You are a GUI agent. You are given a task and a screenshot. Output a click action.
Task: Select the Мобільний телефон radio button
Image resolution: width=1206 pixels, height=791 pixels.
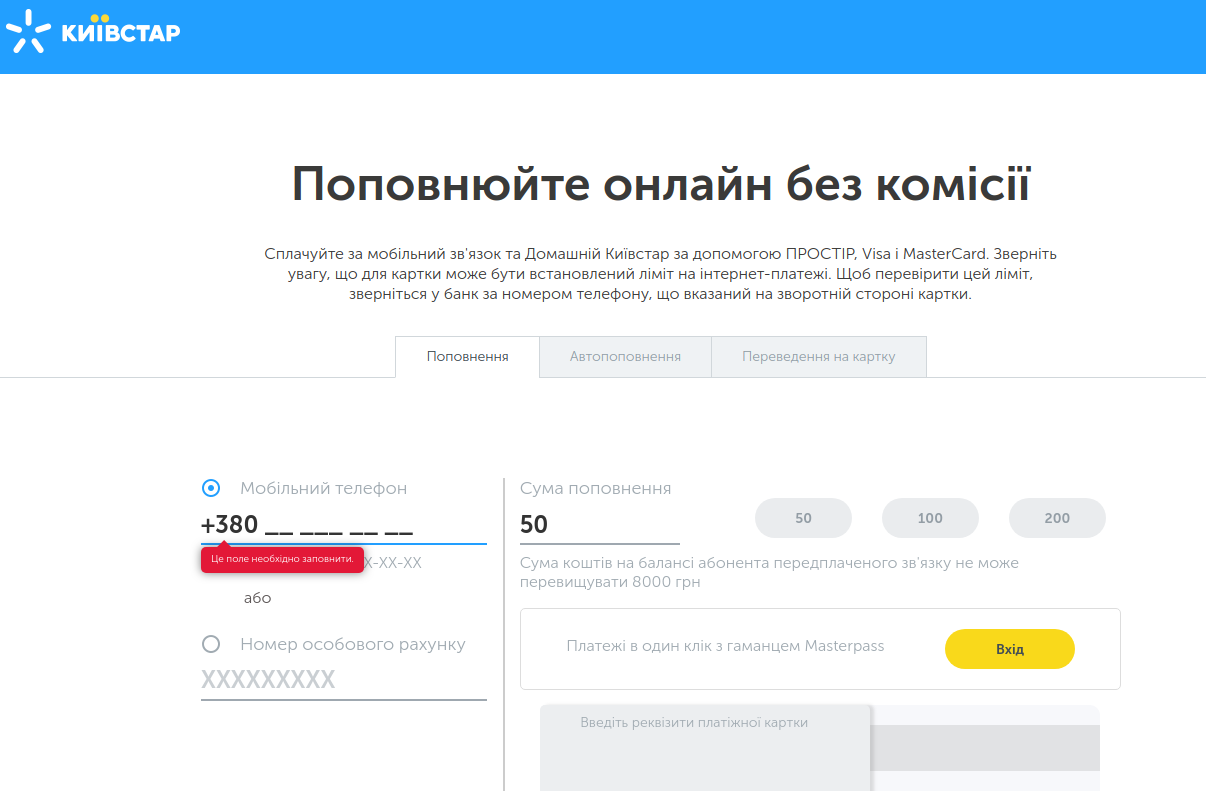[x=211, y=488]
